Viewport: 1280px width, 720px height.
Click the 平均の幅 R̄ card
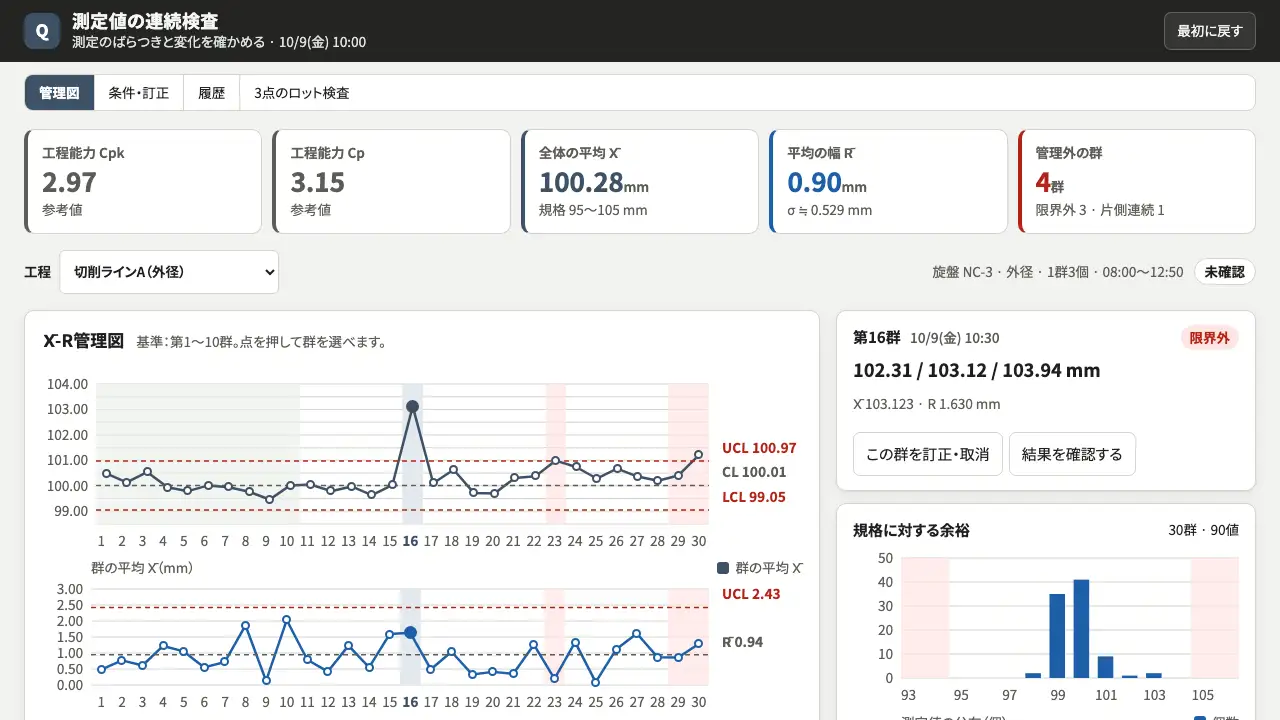coord(888,181)
